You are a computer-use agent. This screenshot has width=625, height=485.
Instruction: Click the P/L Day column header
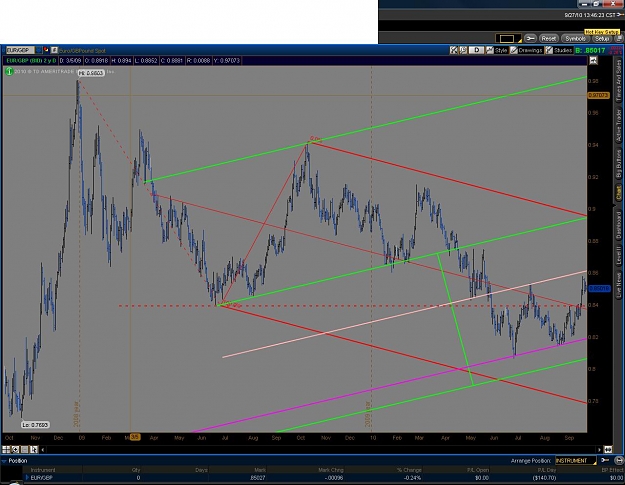(x=547, y=470)
